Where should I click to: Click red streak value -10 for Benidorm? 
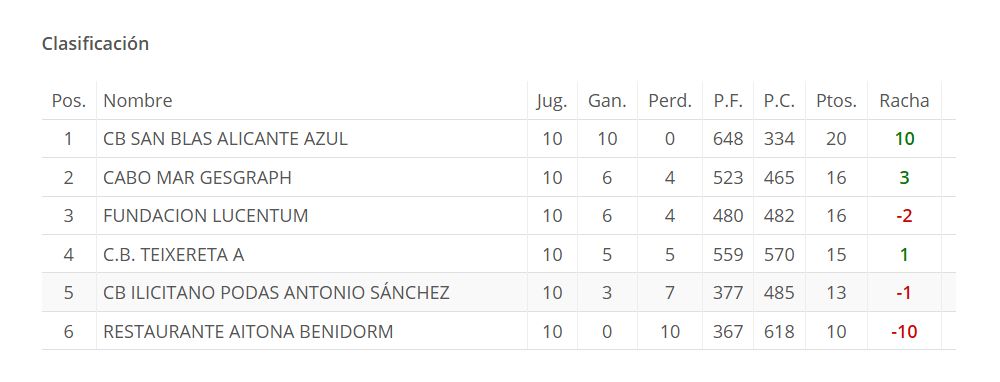[x=904, y=332]
